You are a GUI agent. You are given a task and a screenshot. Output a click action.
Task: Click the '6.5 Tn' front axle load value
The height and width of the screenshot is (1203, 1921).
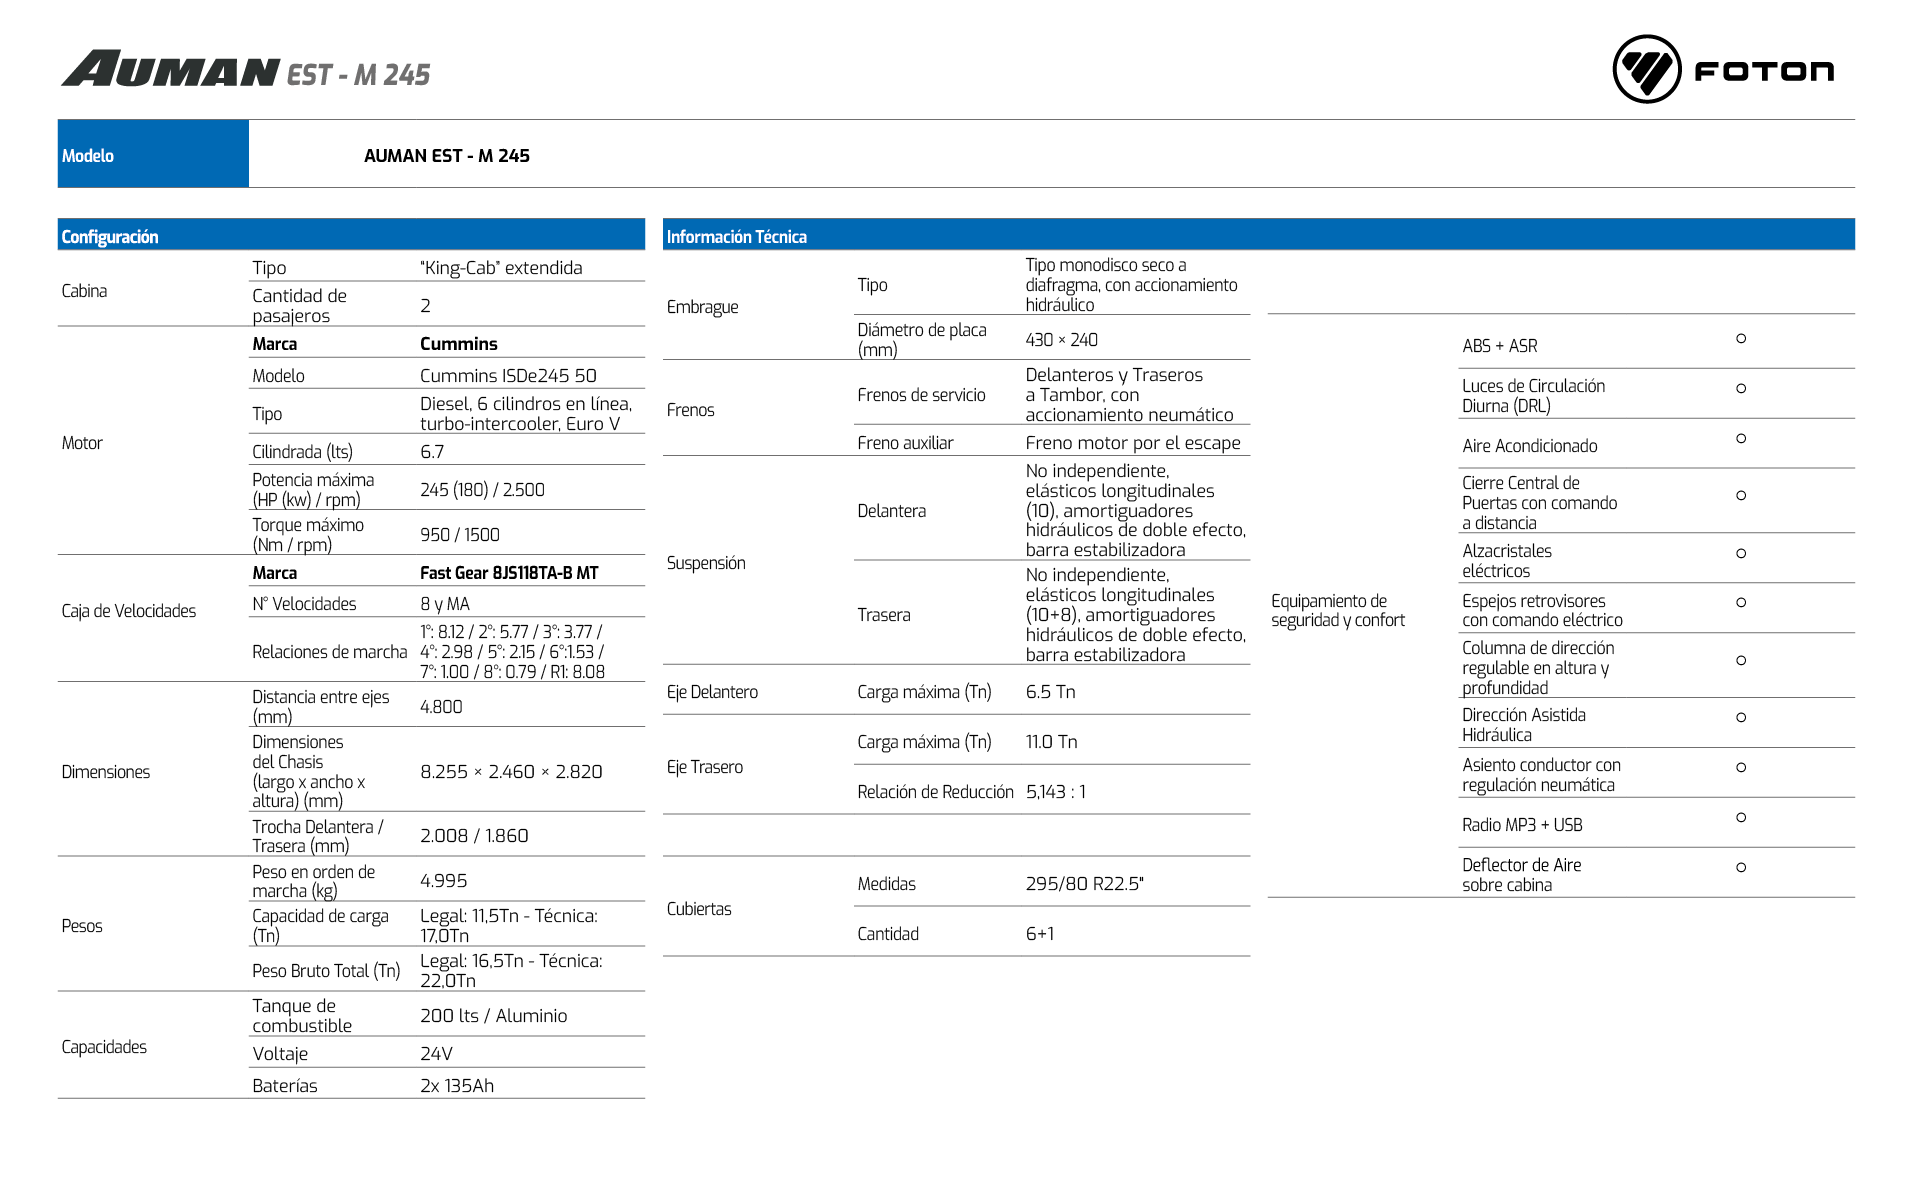pyautogui.click(x=1050, y=692)
